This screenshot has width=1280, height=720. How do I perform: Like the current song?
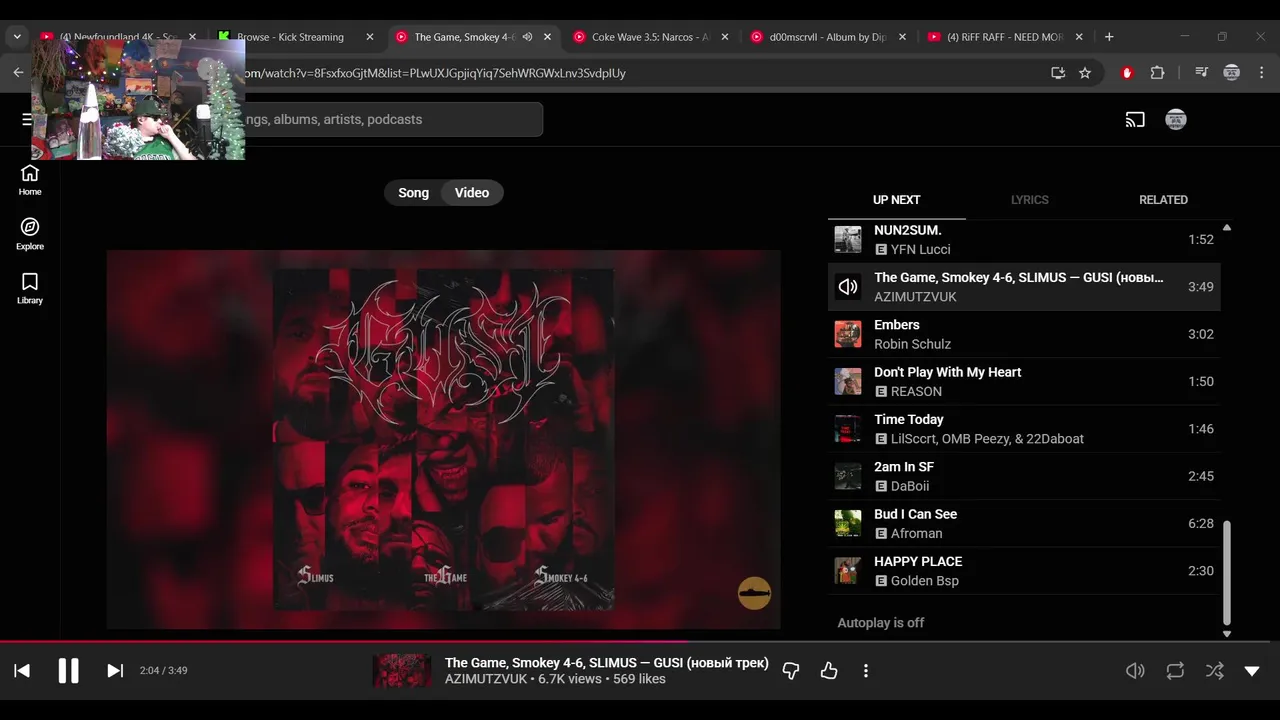829,671
